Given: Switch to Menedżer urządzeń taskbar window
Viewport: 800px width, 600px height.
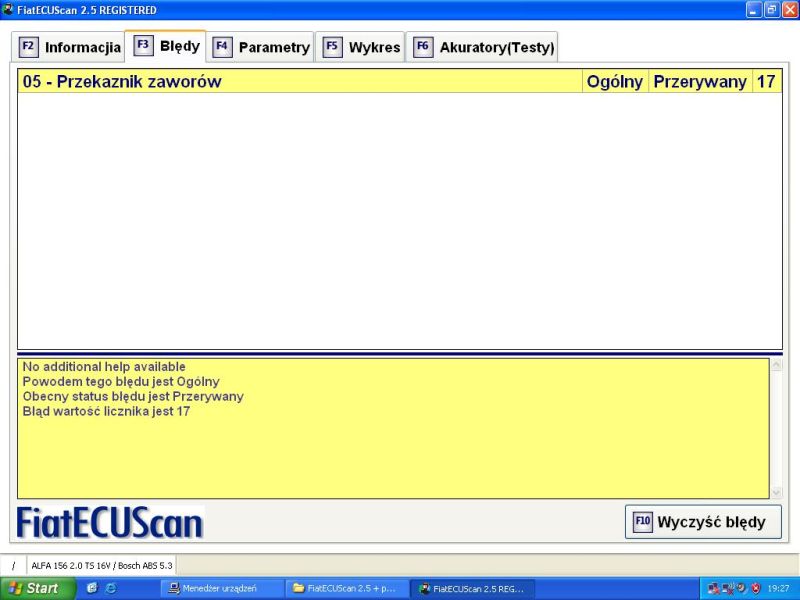Looking at the screenshot, I should pos(221,588).
